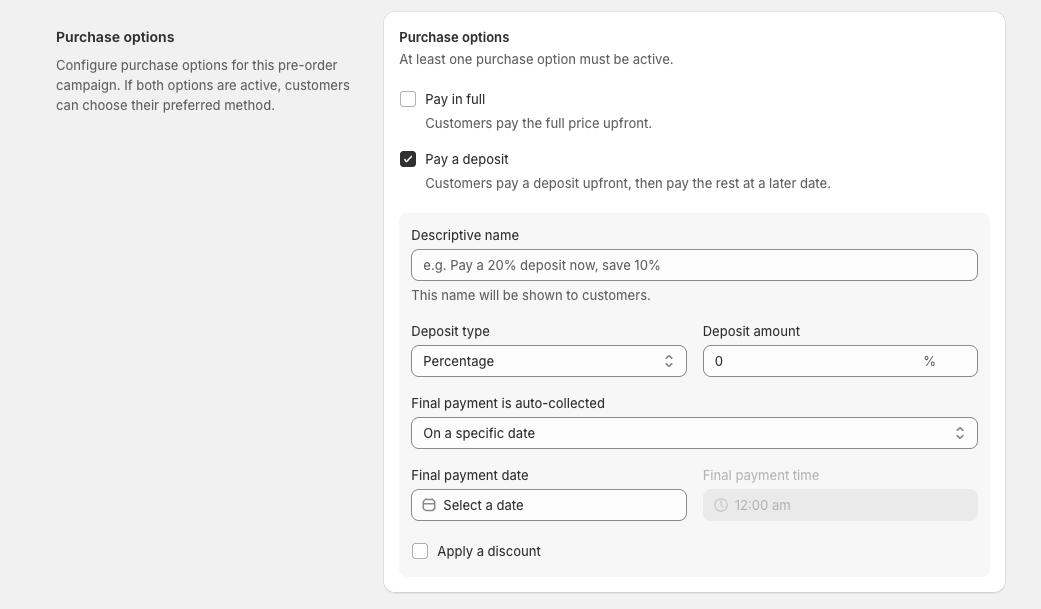Click inside the Descriptive name field

[x=694, y=264]
